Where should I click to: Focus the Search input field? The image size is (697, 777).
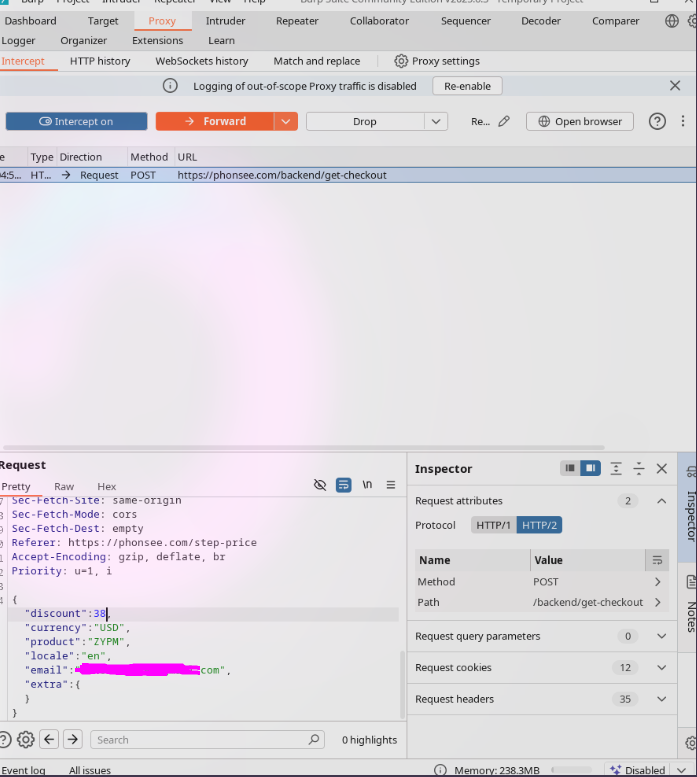pos(207,740)
